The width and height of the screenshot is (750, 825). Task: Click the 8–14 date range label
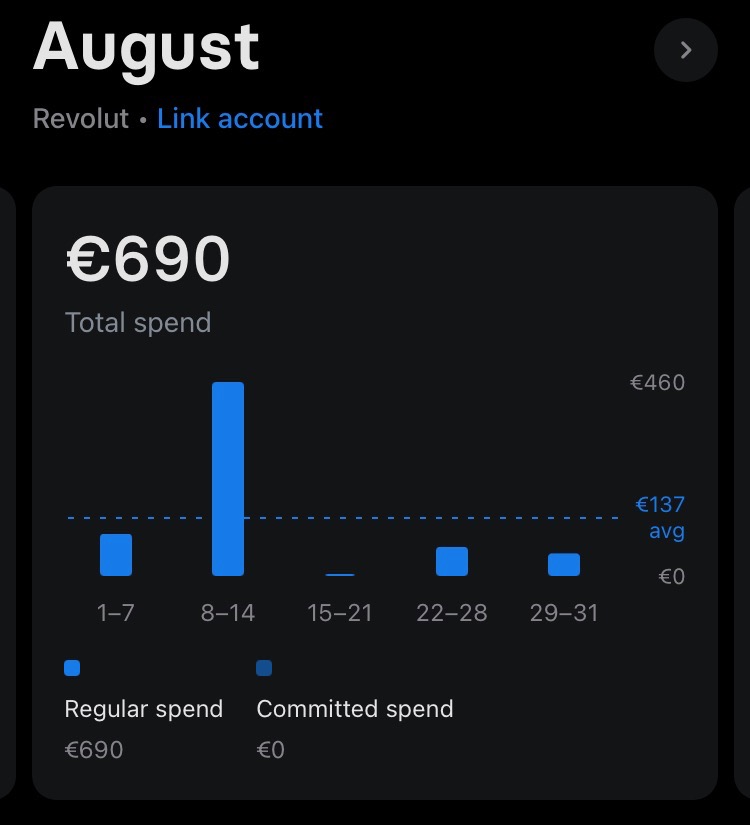(228, 613)
